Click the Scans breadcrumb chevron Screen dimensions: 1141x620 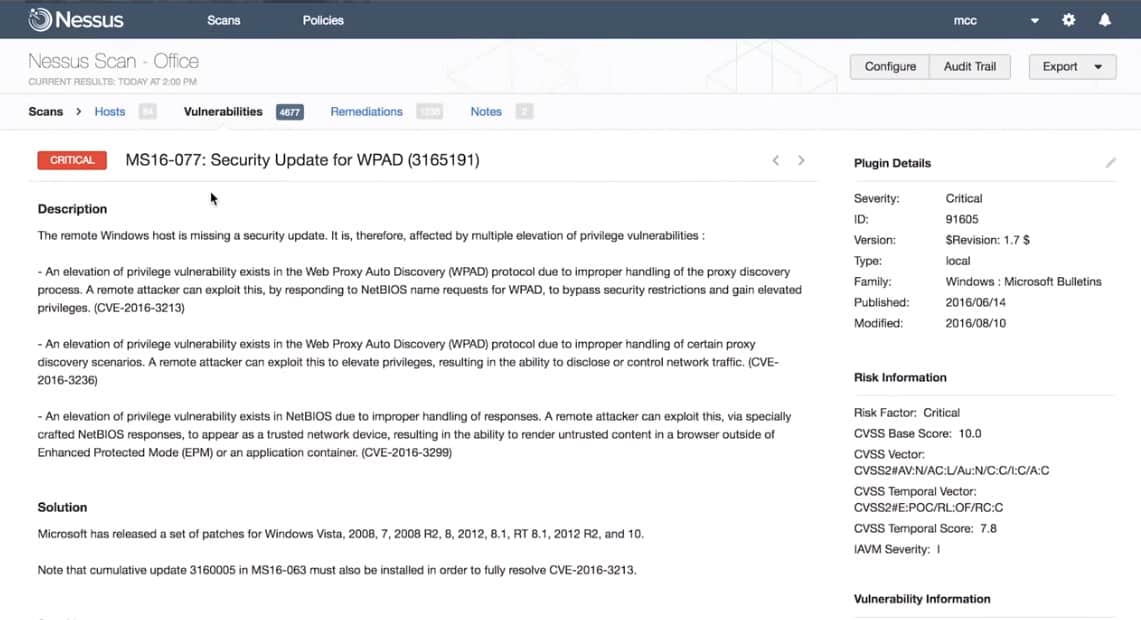(79, 111)
